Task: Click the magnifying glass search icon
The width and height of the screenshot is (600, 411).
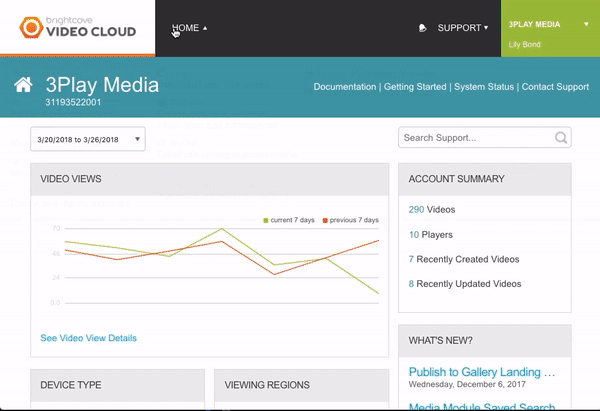Action: [561, 138]
